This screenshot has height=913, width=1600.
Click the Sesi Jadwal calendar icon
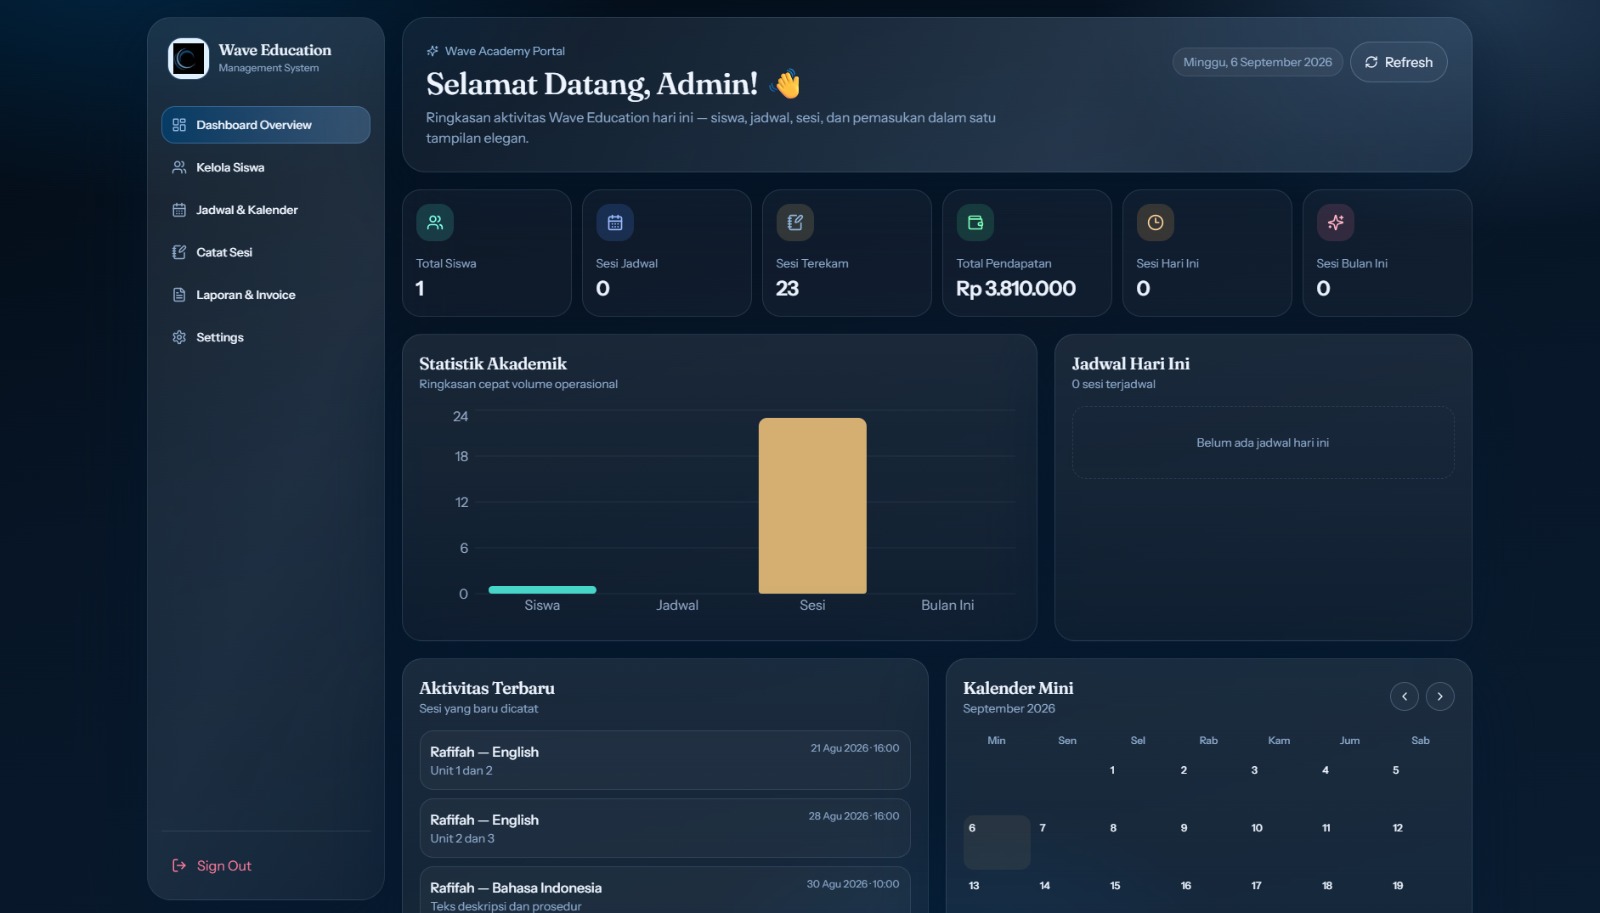pyautogui.click(x=615, y=222)
